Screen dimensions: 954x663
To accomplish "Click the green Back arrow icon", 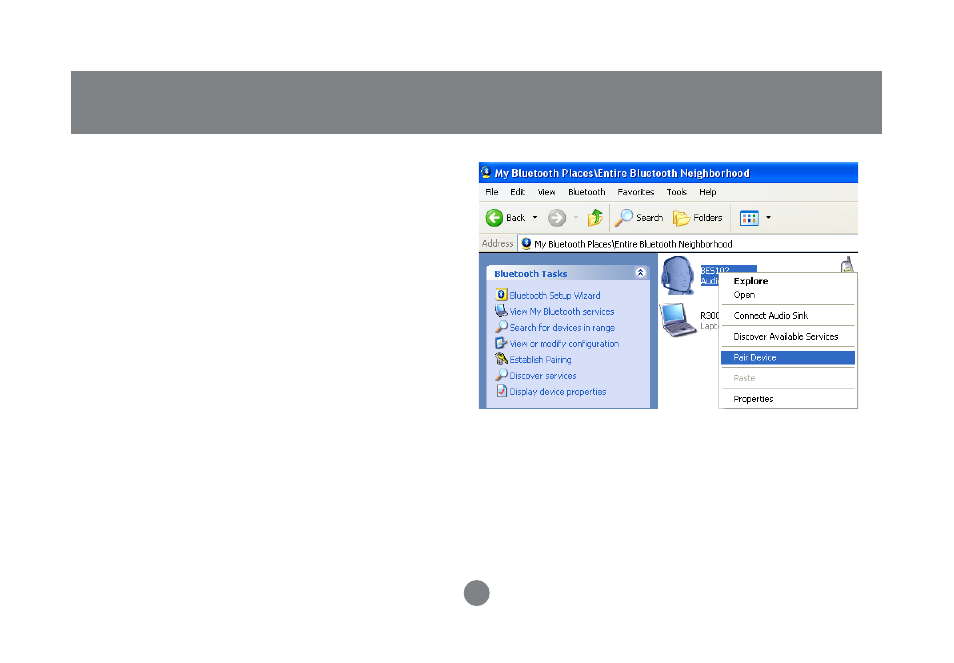I will click(x=494, y=218).
